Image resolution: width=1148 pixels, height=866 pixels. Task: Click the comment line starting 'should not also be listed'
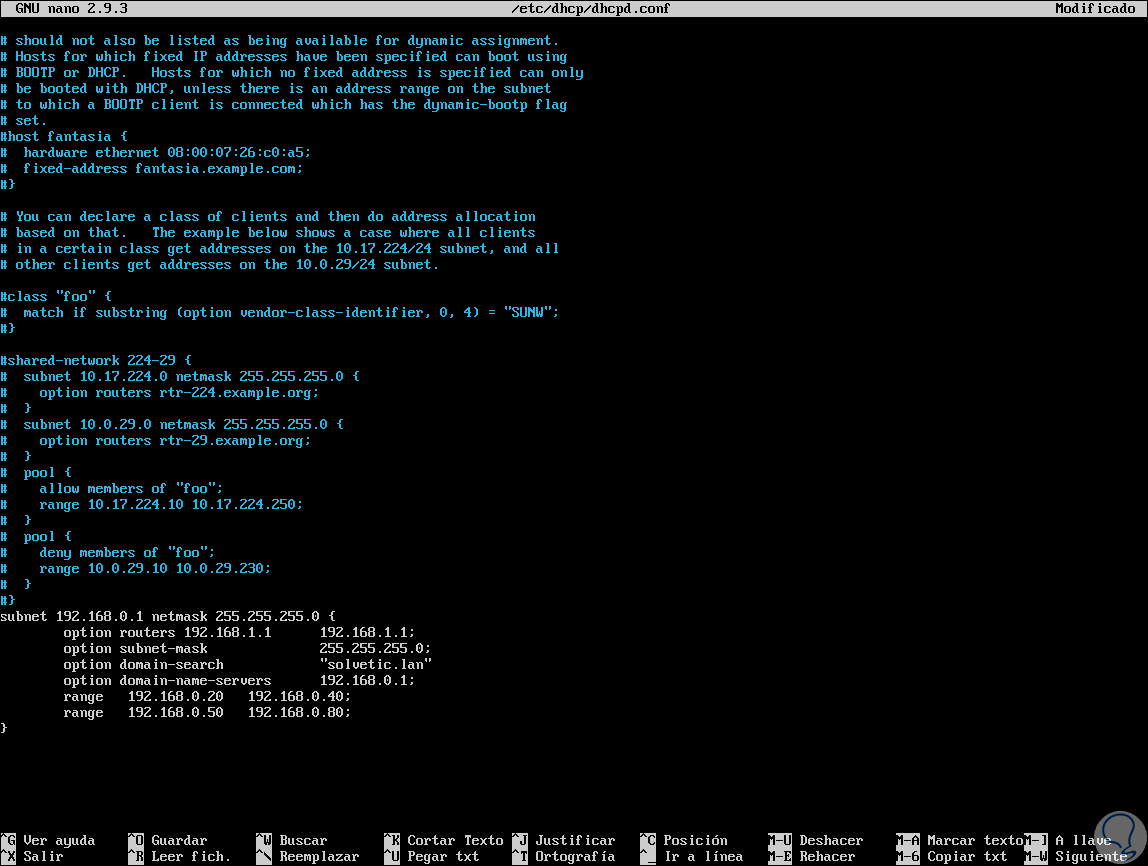[280, 41]
